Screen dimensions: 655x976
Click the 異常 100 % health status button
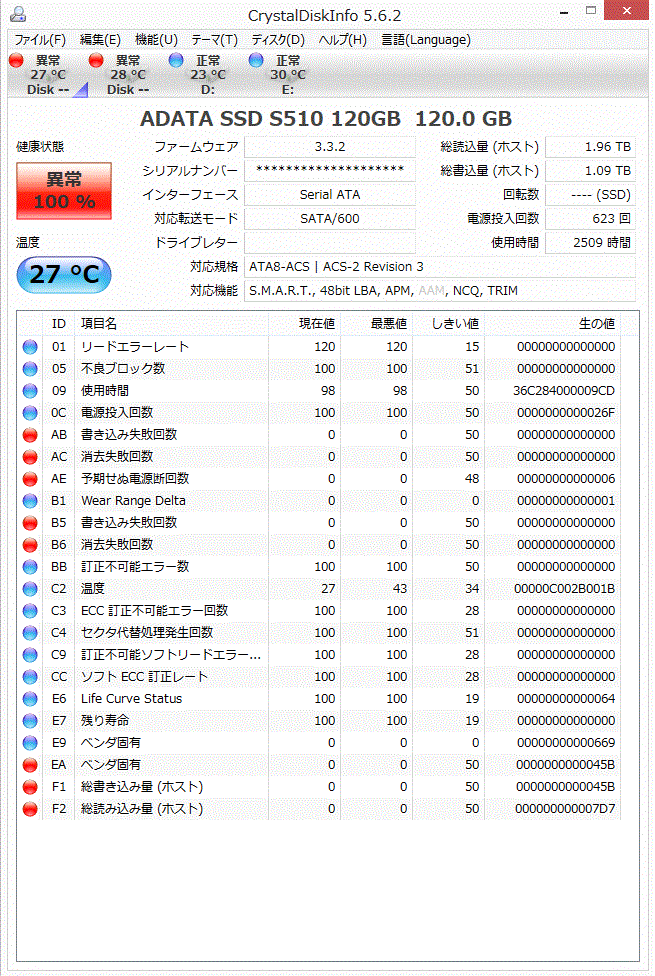click(64, 191)
